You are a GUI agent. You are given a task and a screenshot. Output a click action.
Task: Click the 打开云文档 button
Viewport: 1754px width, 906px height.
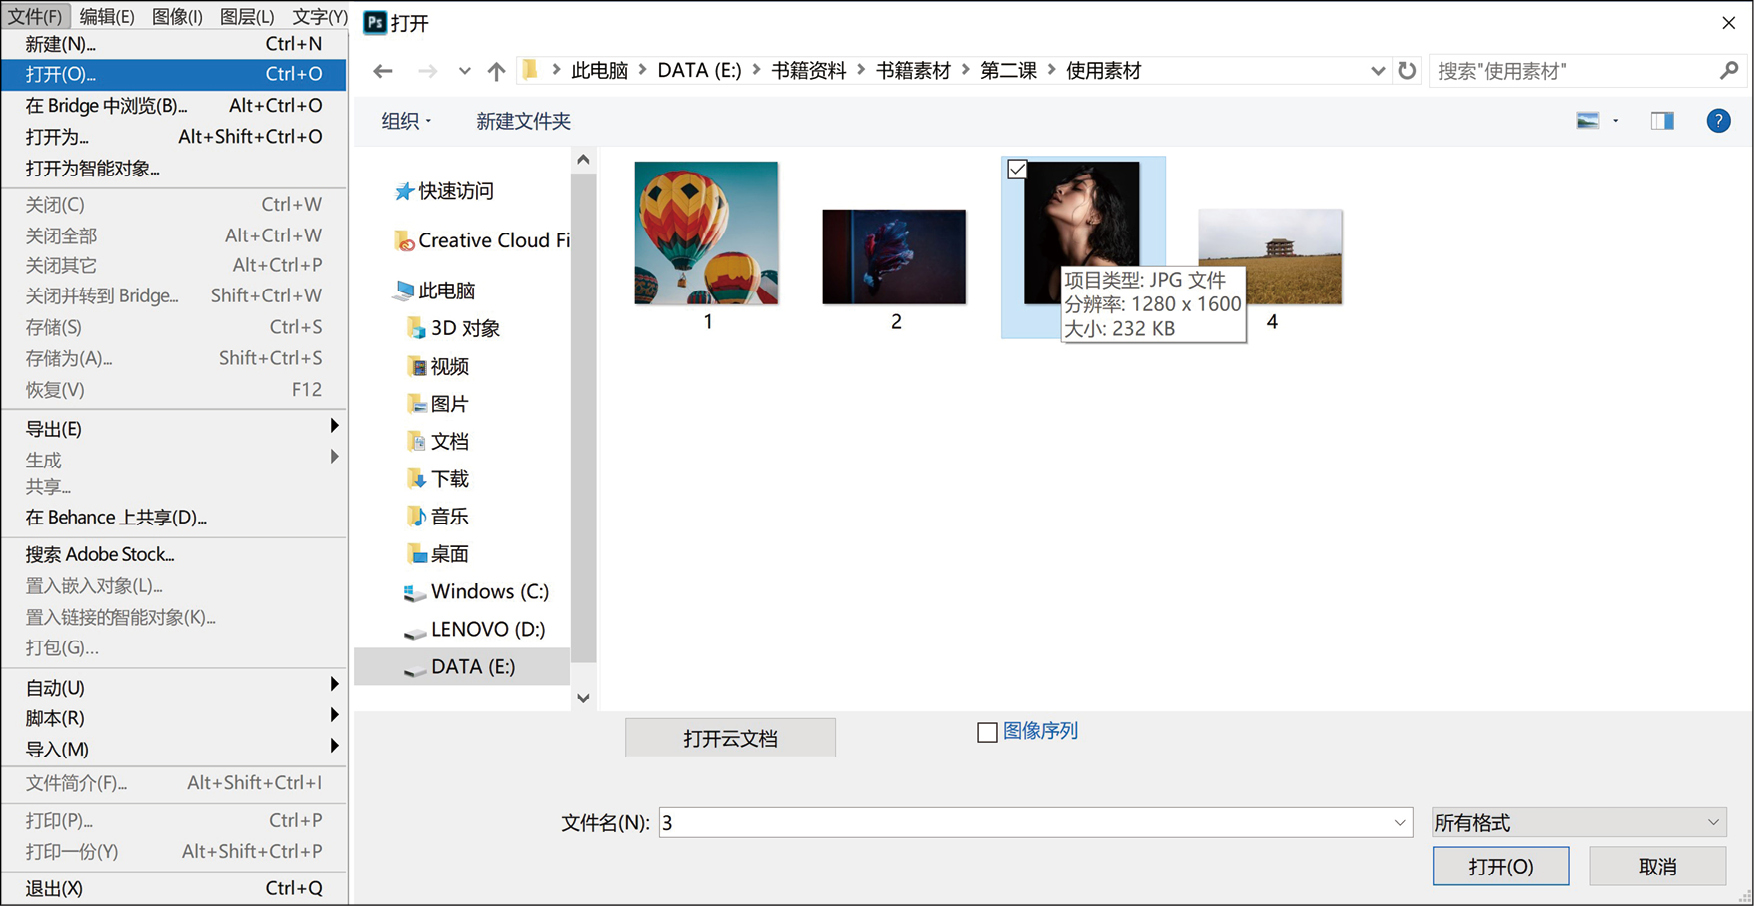click(730, 738)
